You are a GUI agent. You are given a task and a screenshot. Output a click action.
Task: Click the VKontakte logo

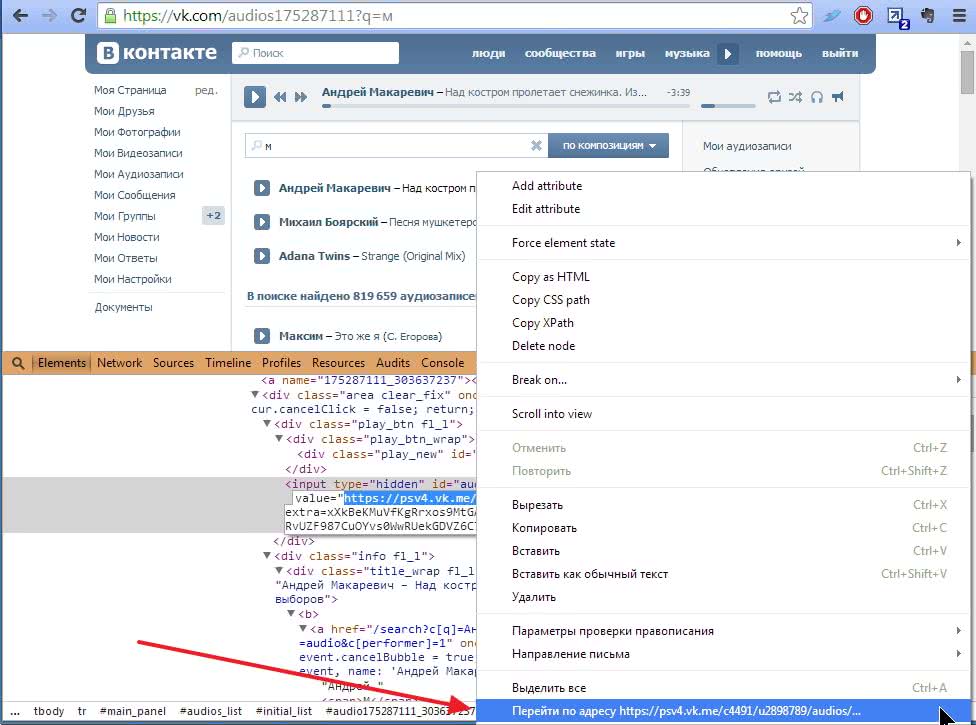[156, 53]
